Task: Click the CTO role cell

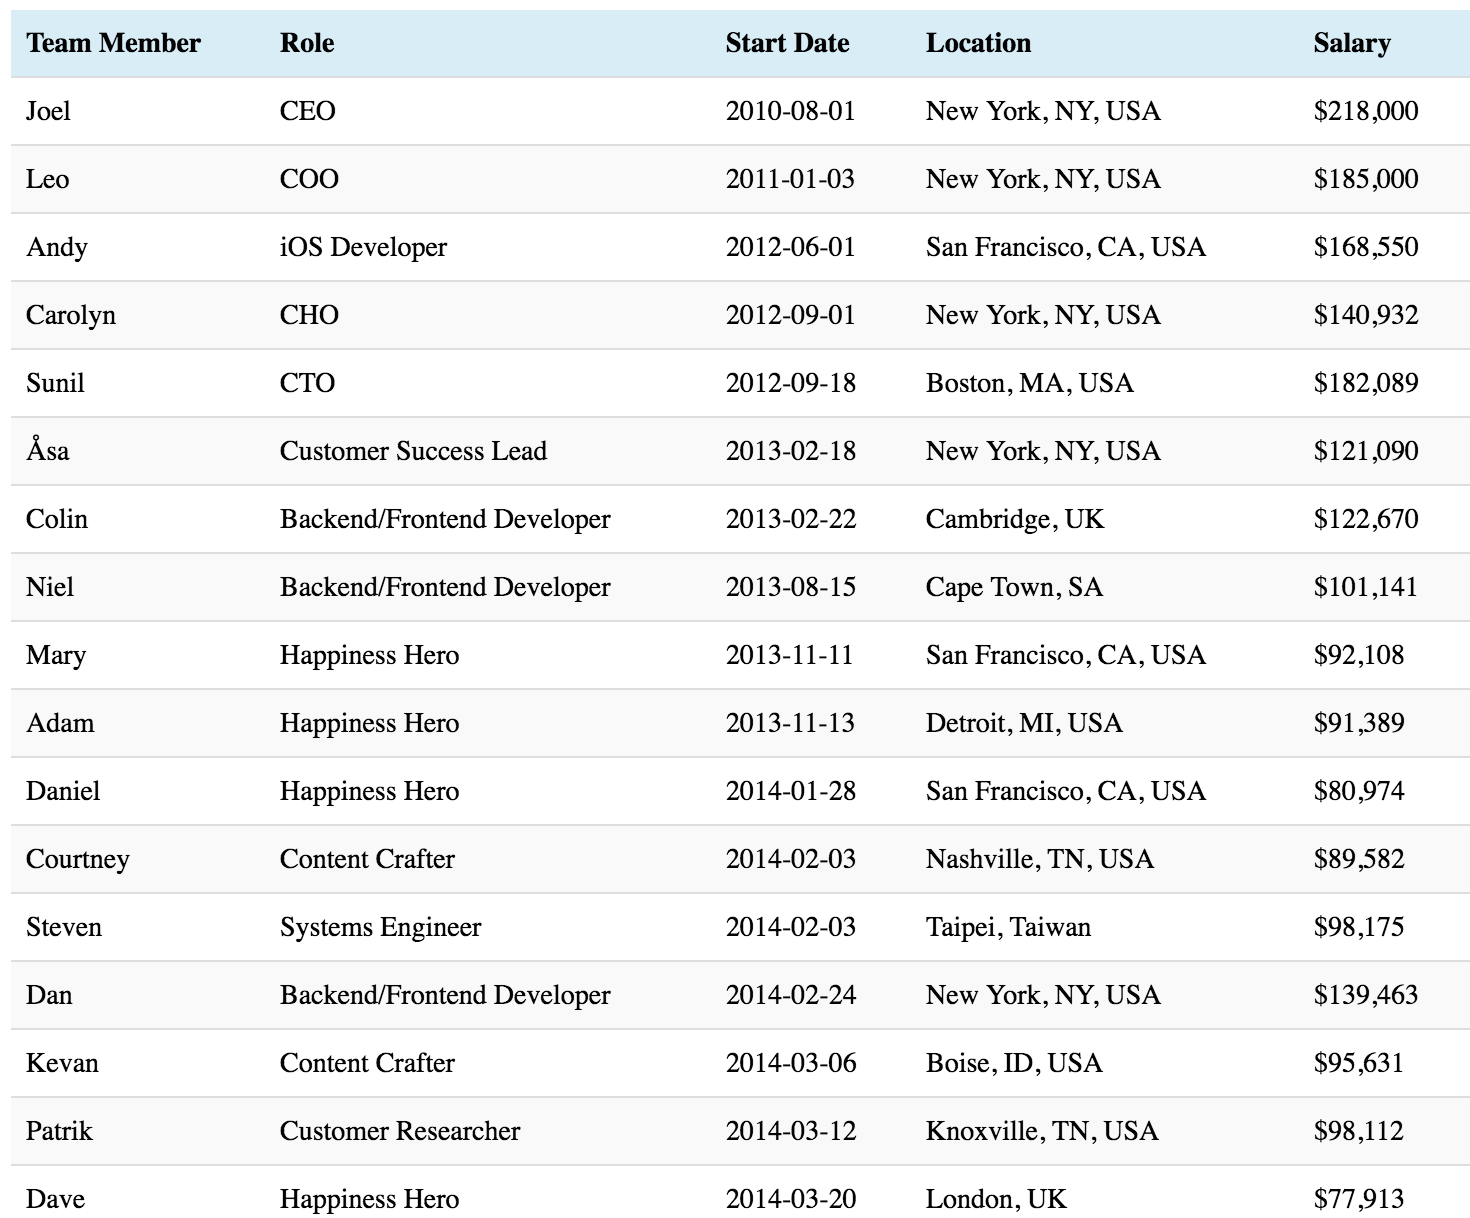Action: tap(307, 383)
